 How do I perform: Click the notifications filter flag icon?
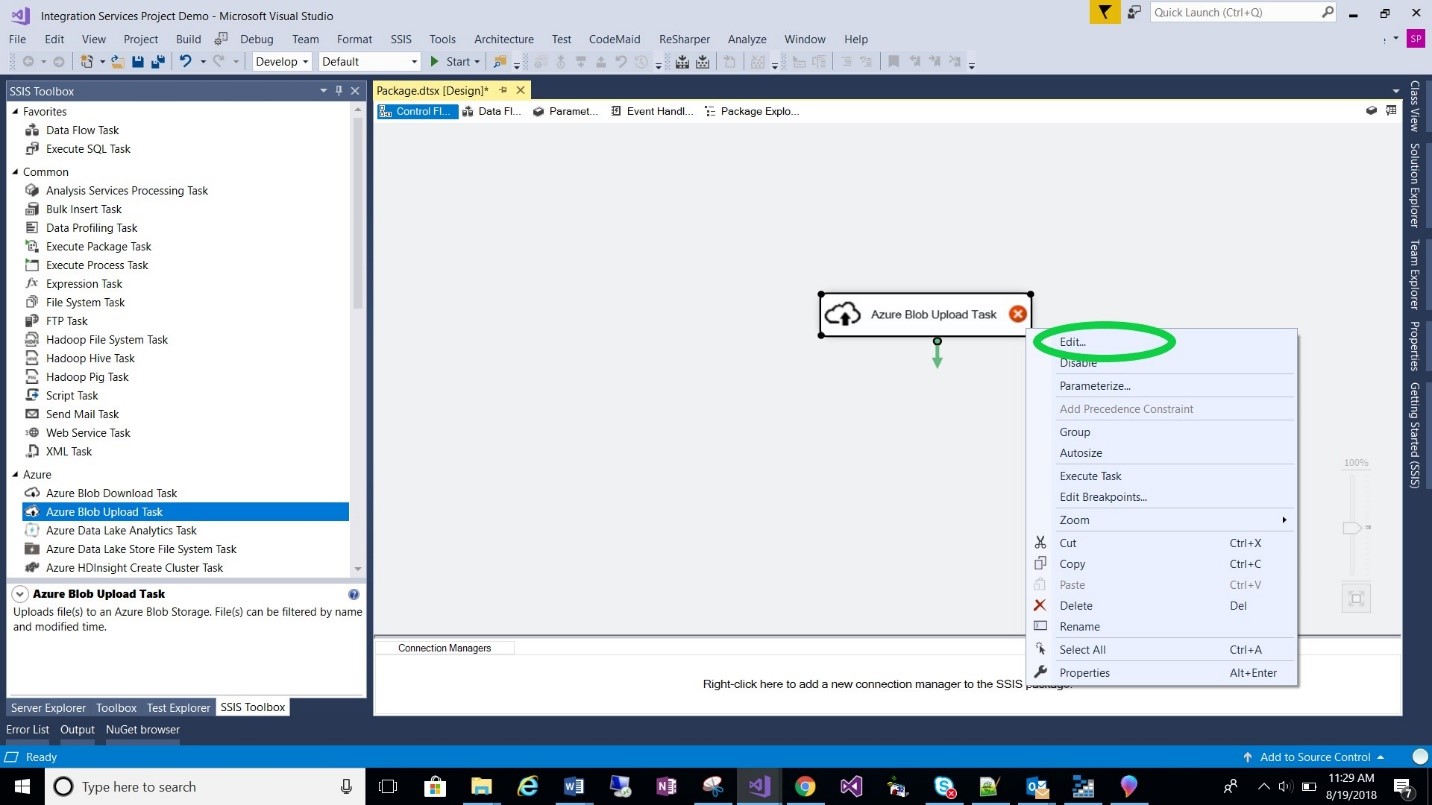point(1103,13)
